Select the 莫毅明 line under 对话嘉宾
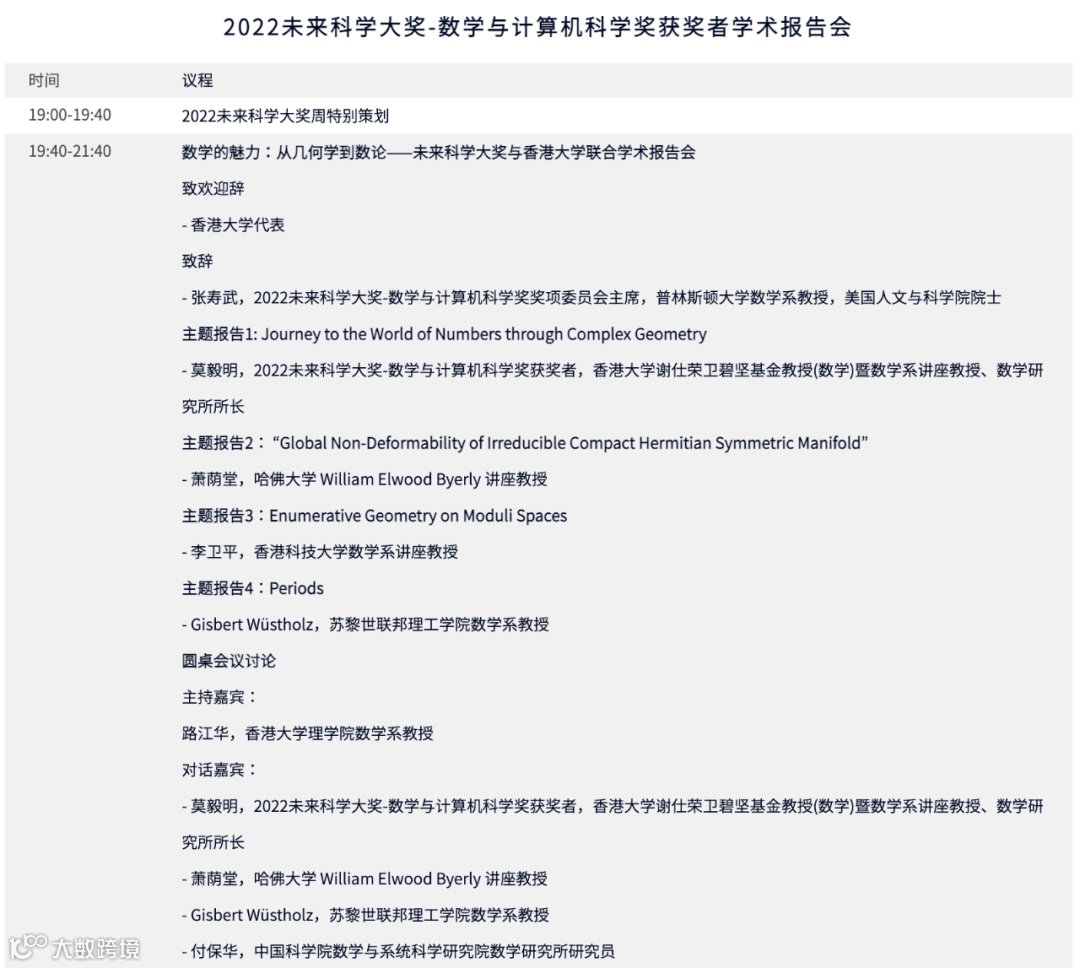The width and height of the screenshot is (1080, 968). (612, 807)
